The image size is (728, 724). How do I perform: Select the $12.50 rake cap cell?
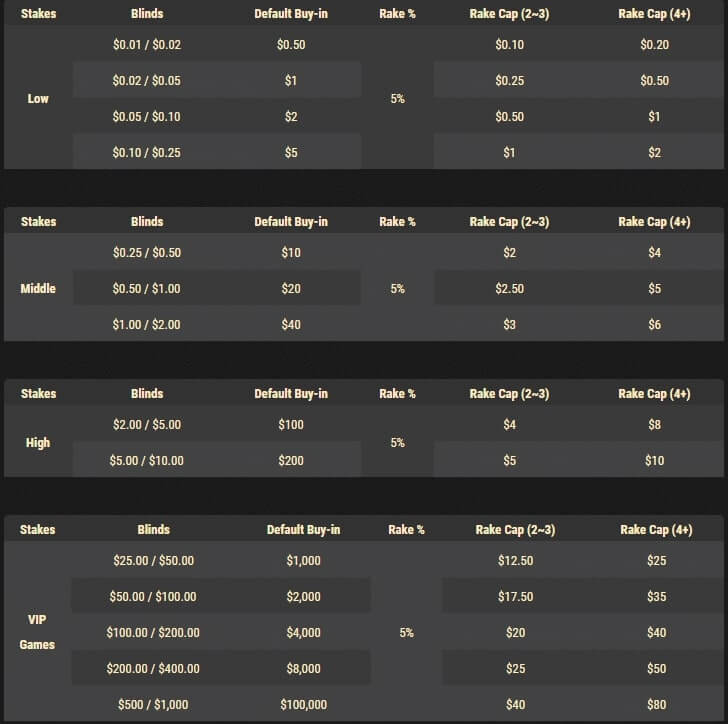tap(515, 561)
